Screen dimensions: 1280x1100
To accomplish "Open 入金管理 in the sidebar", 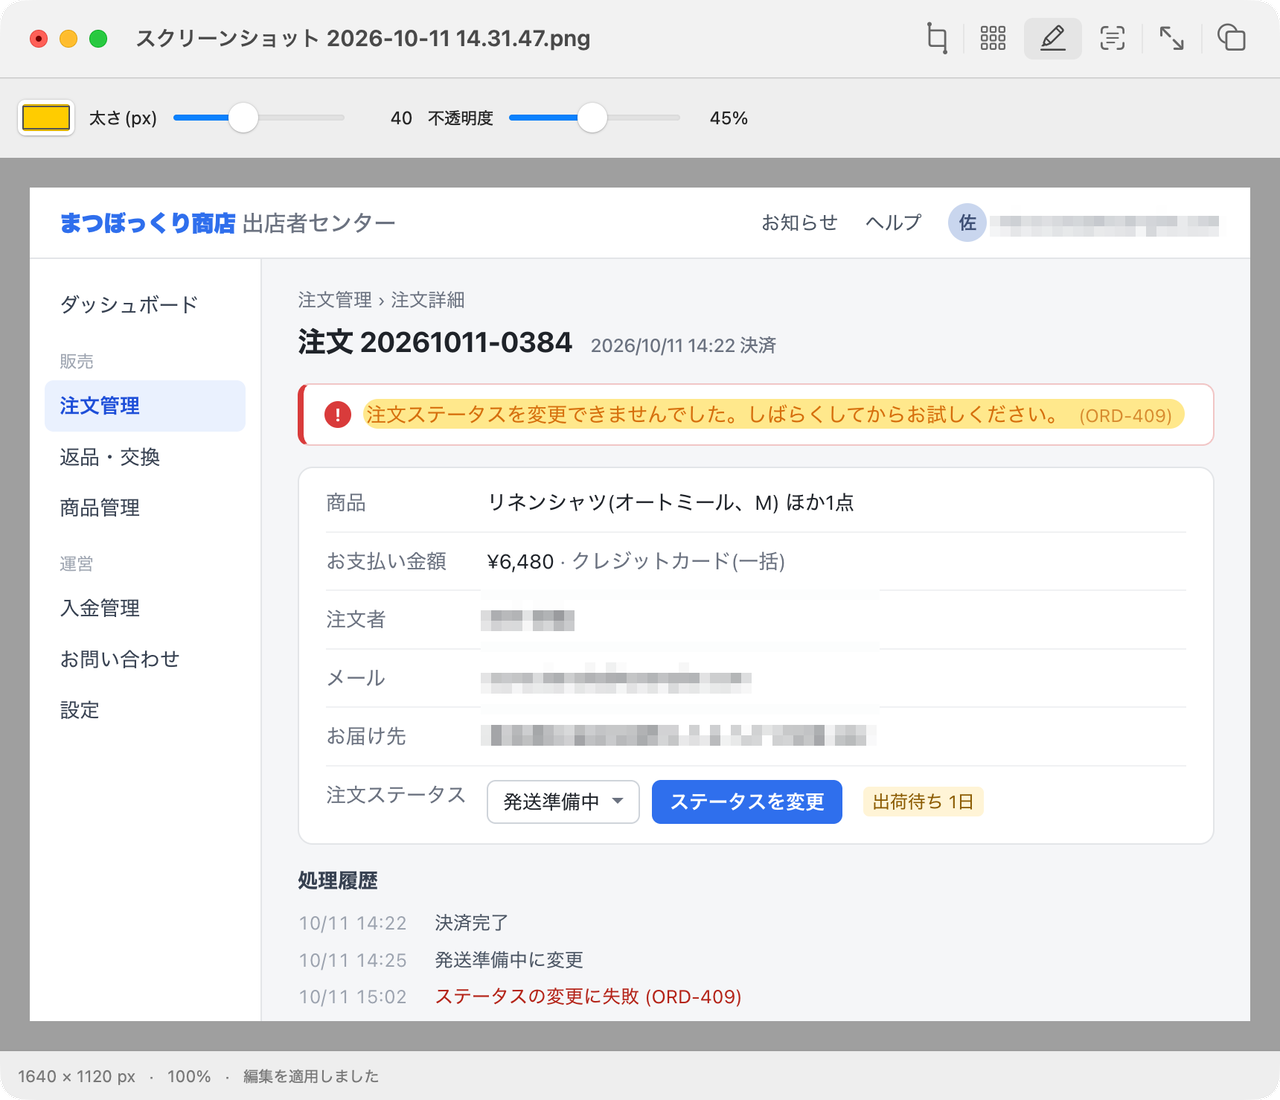I will (x=100, y=608).
